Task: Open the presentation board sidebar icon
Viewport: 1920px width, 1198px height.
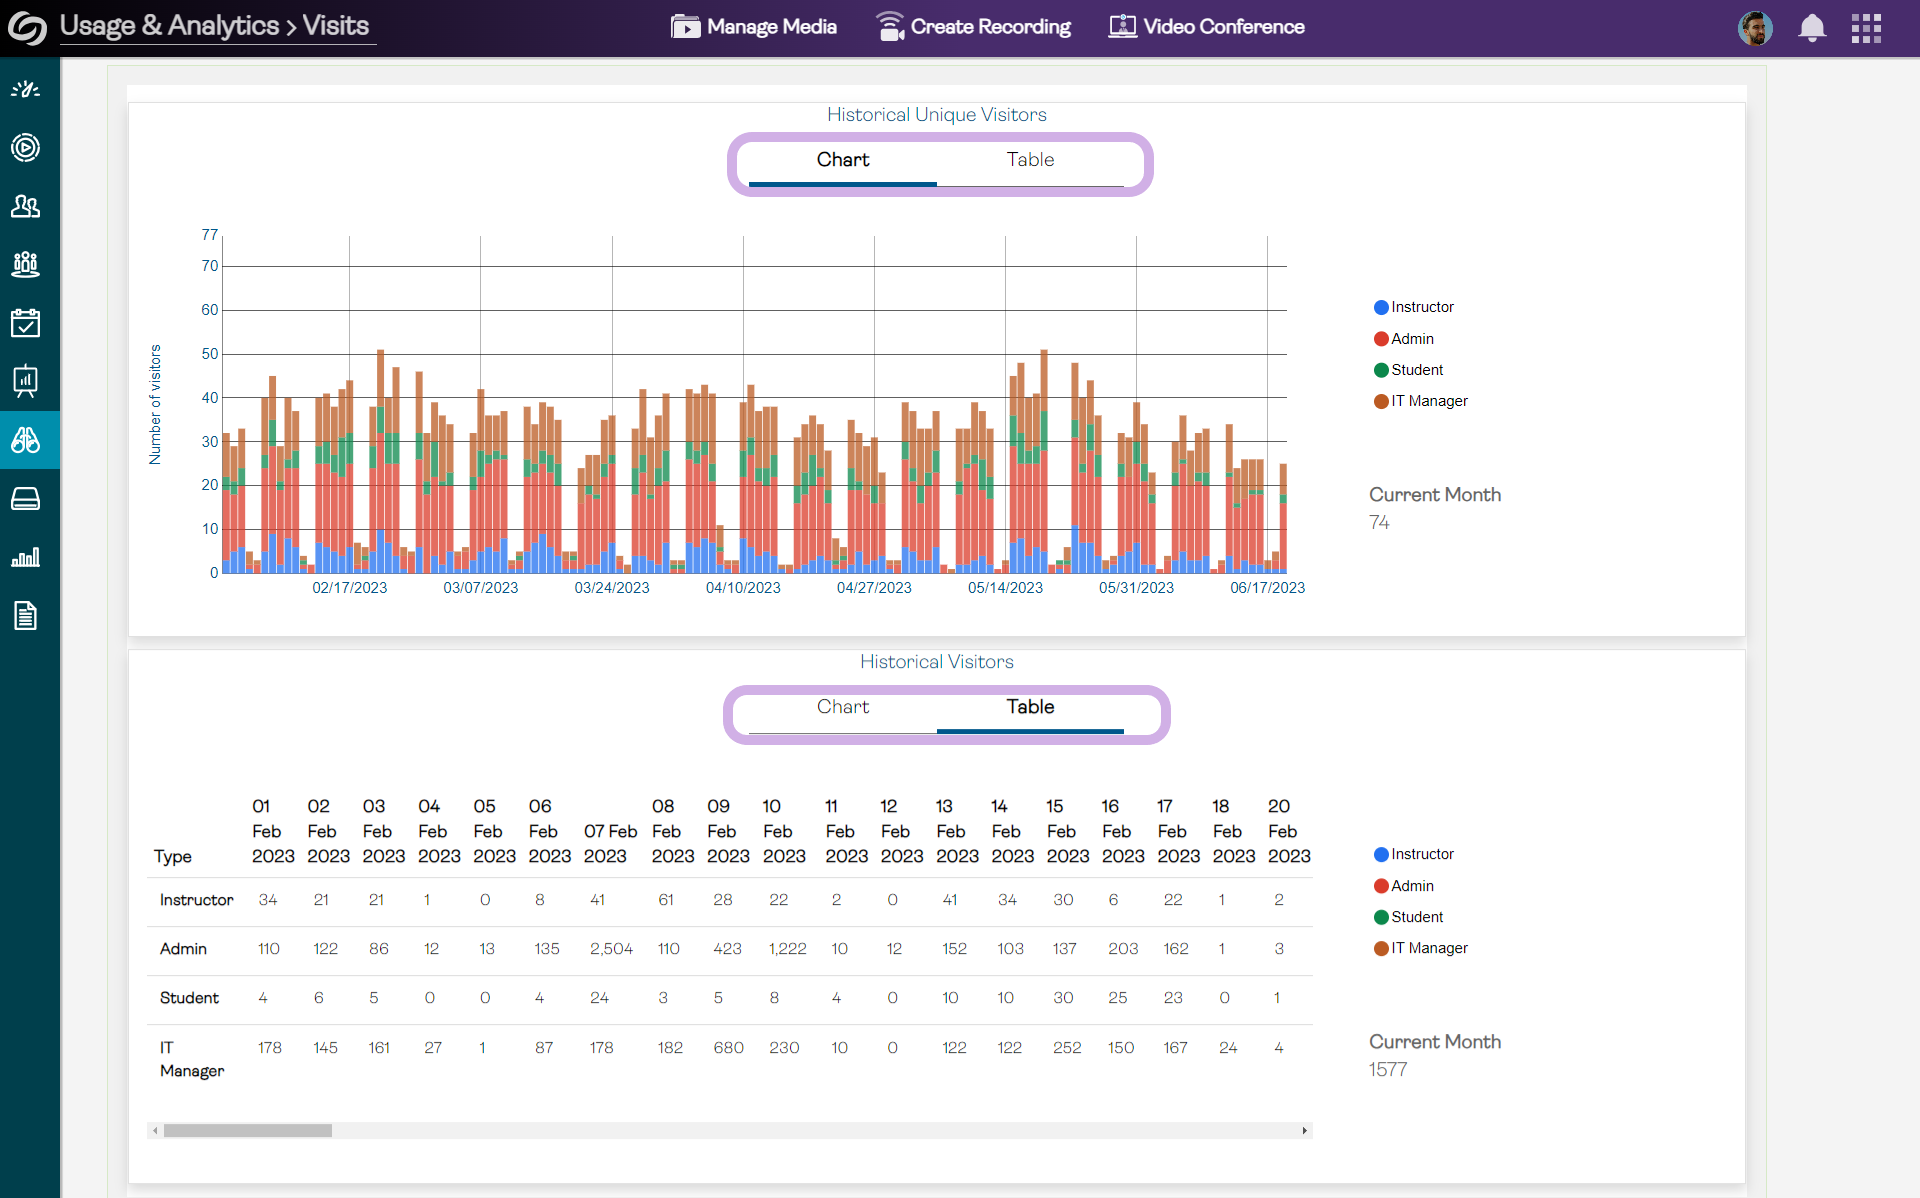Action: (26, 381)
